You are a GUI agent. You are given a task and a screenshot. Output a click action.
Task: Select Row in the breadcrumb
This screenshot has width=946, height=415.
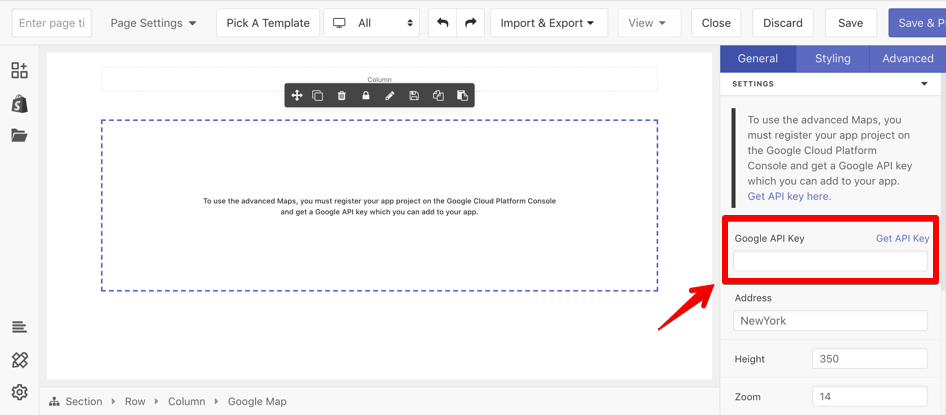coord(135,401)
